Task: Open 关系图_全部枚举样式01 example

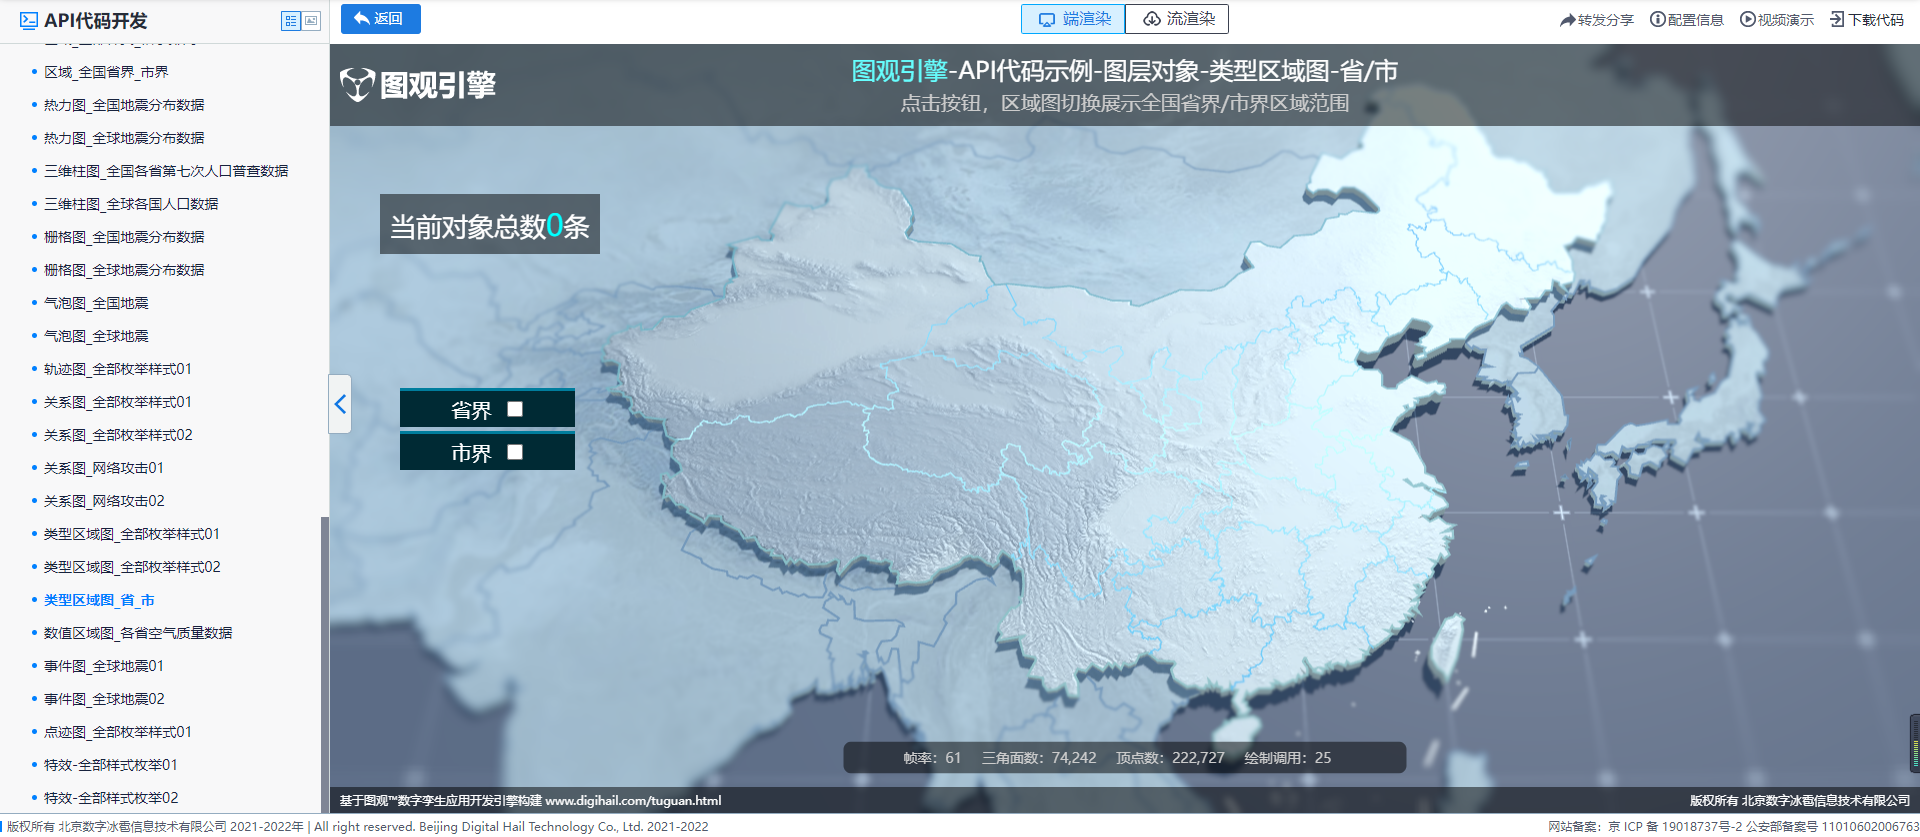Action: point(118,402)
